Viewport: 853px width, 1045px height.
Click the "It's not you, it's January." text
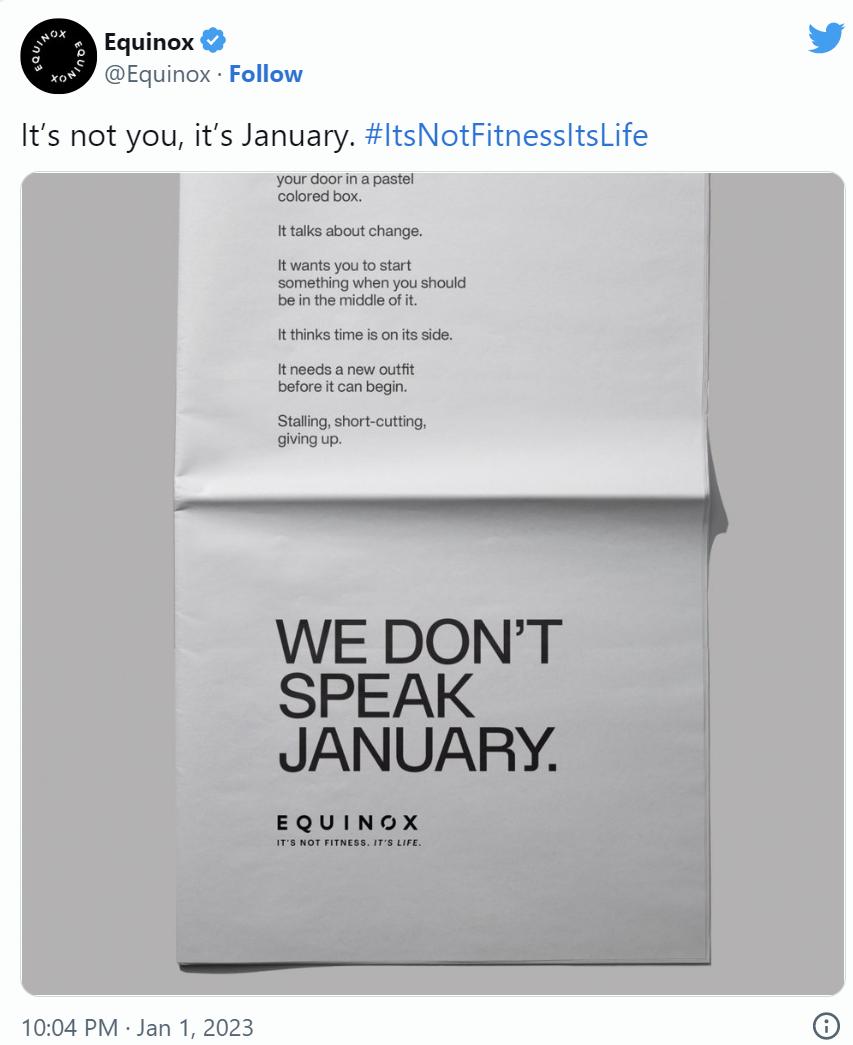(x=188, y=135)
